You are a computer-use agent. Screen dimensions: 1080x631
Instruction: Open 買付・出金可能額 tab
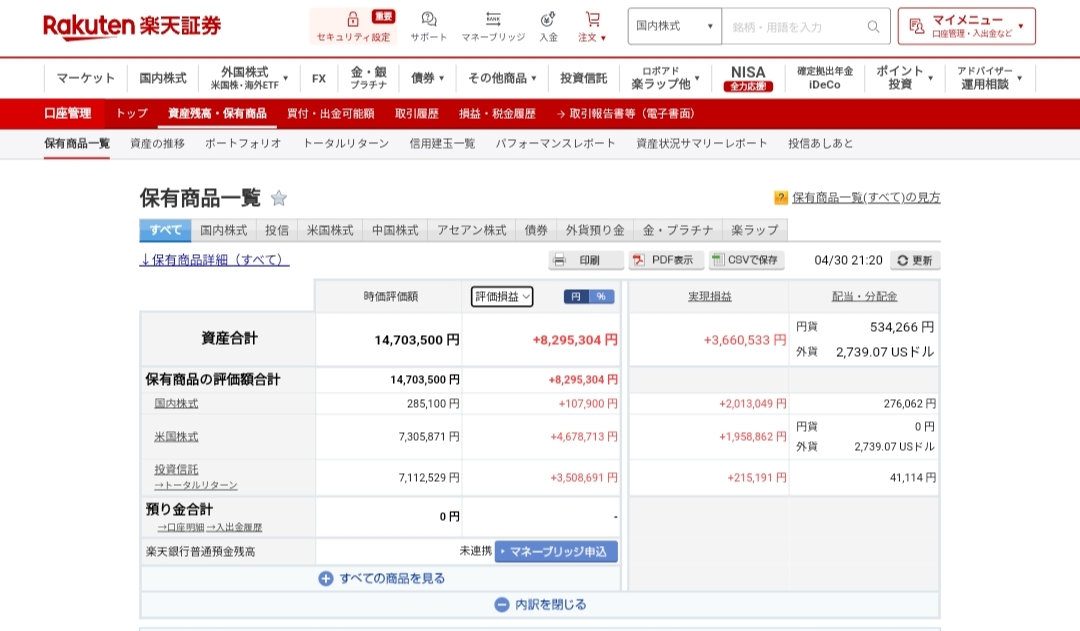click(x=331, y=114)
